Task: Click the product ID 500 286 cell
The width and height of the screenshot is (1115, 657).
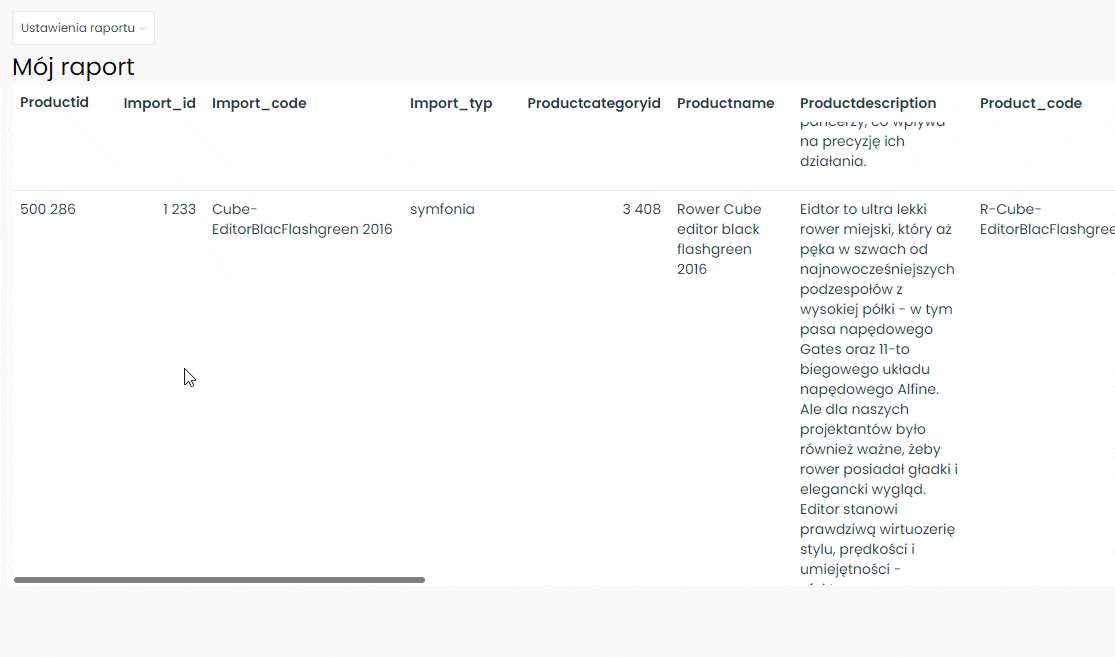Action: 48,209
